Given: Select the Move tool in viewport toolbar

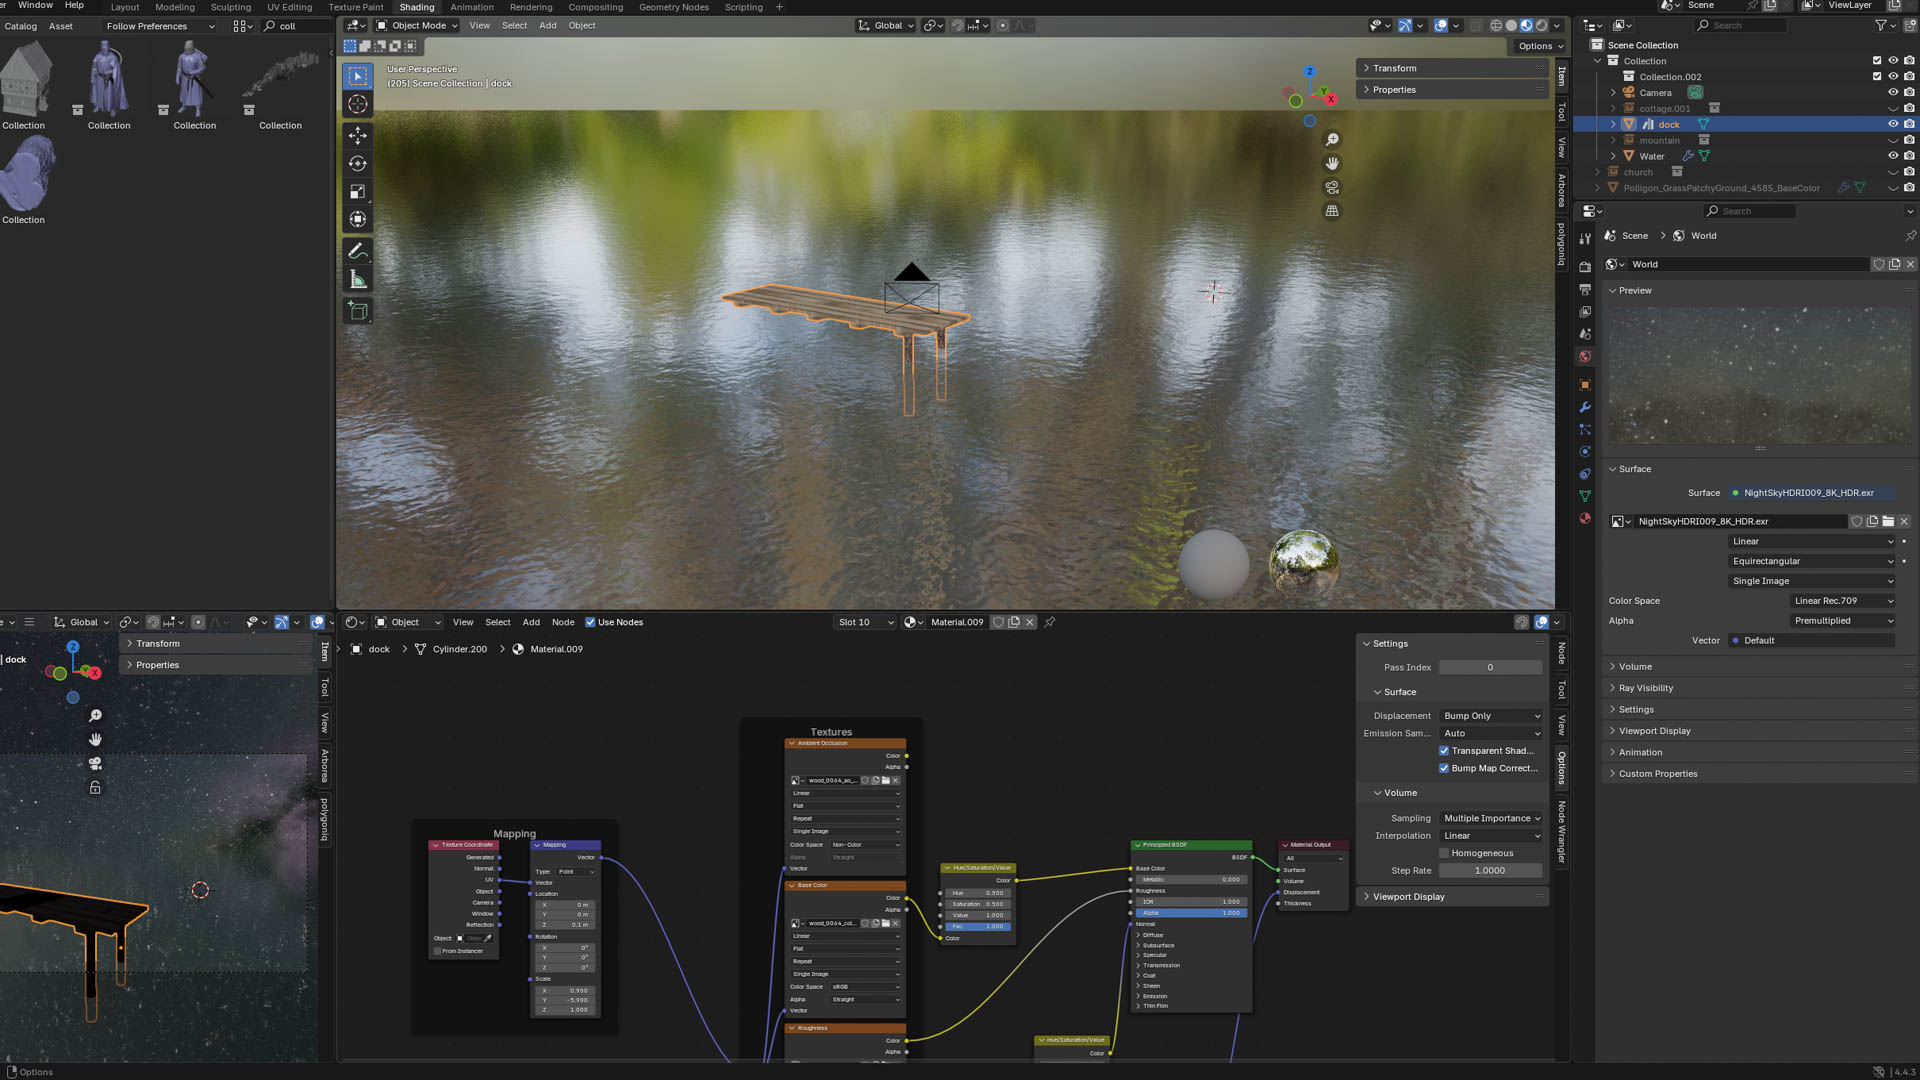Looking at the screenshot, I should click(358, 135).
